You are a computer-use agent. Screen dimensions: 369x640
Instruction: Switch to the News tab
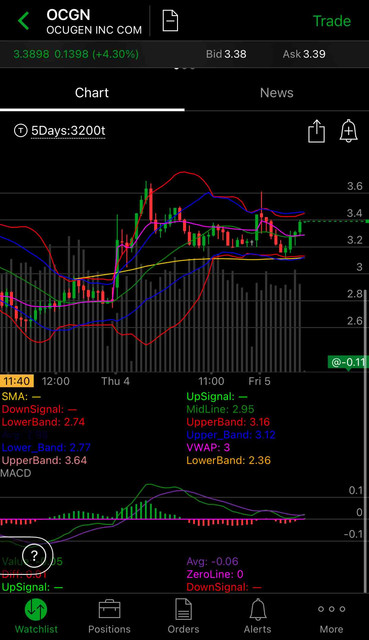pos(277,93)
